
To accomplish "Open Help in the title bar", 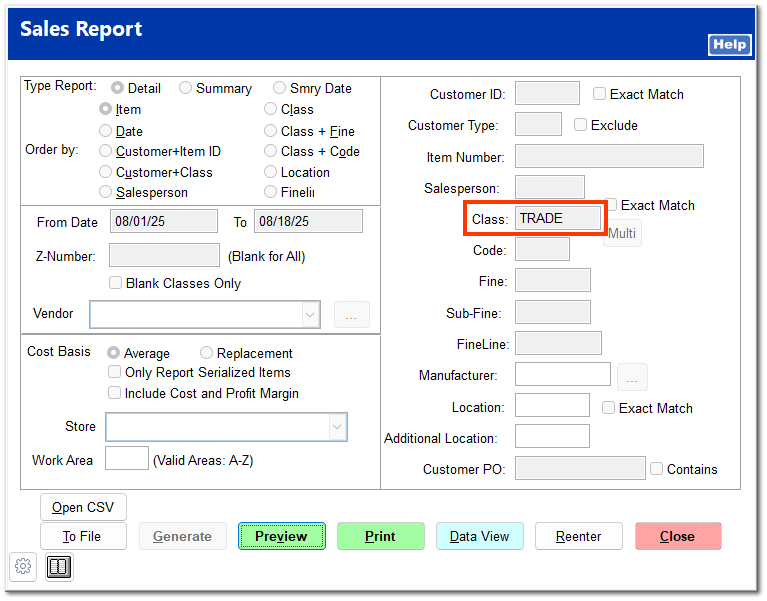I will click(729, 45).
